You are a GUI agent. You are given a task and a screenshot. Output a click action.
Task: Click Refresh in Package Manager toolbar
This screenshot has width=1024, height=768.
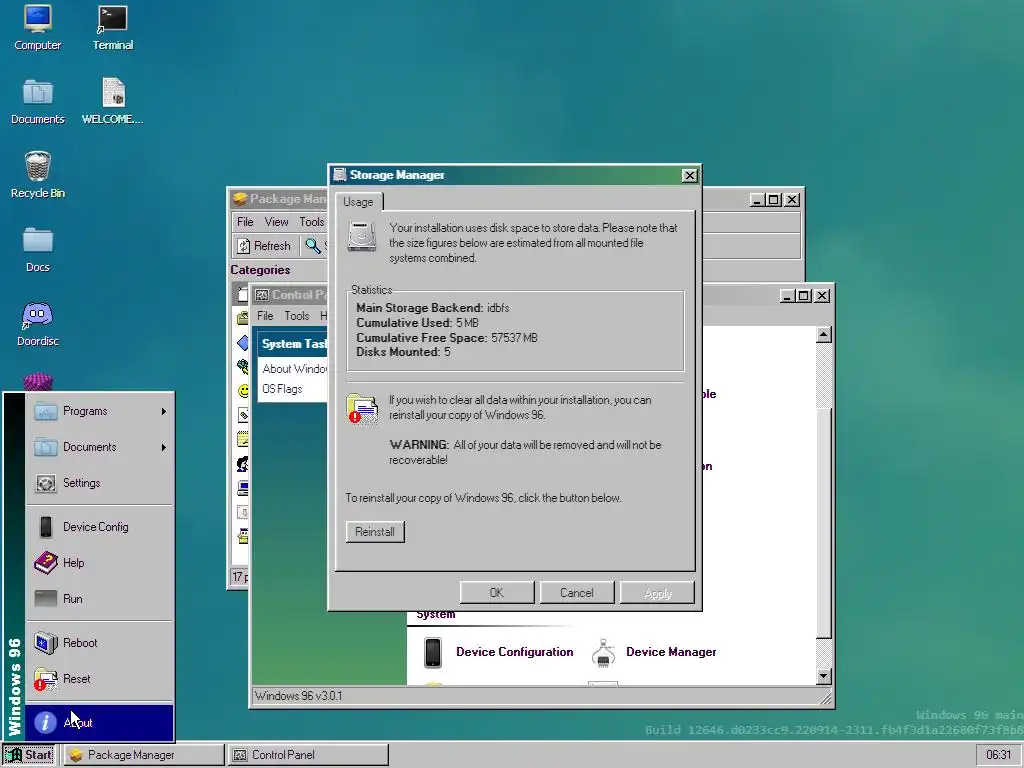pos(264,246)
